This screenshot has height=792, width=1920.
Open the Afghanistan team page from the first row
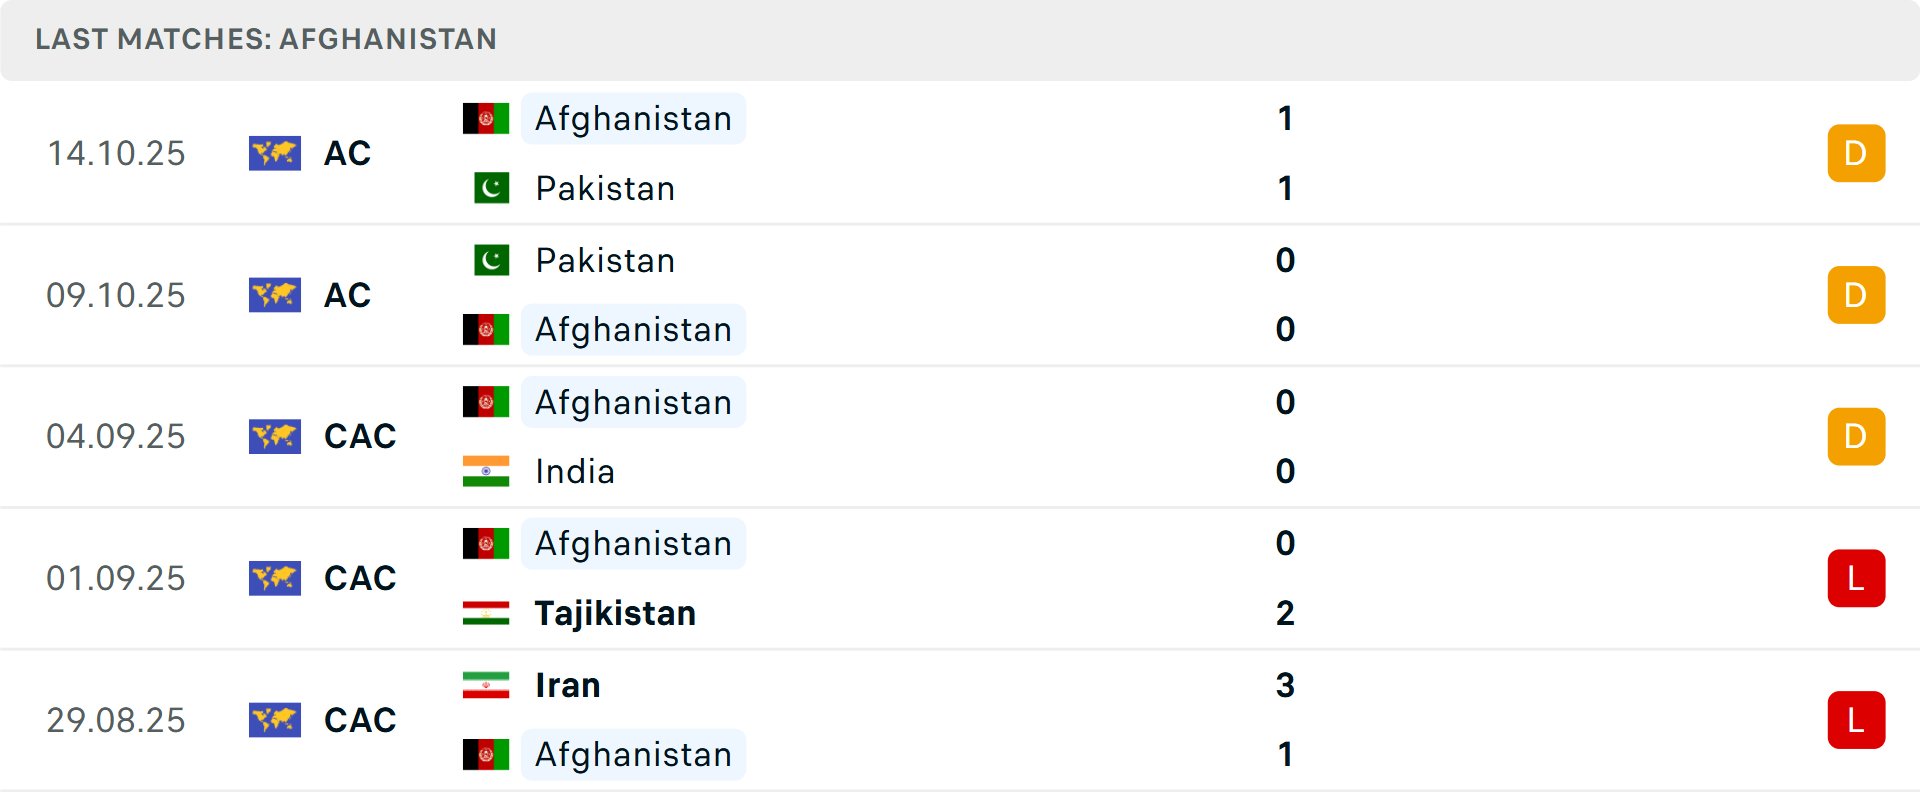(632, 118)
